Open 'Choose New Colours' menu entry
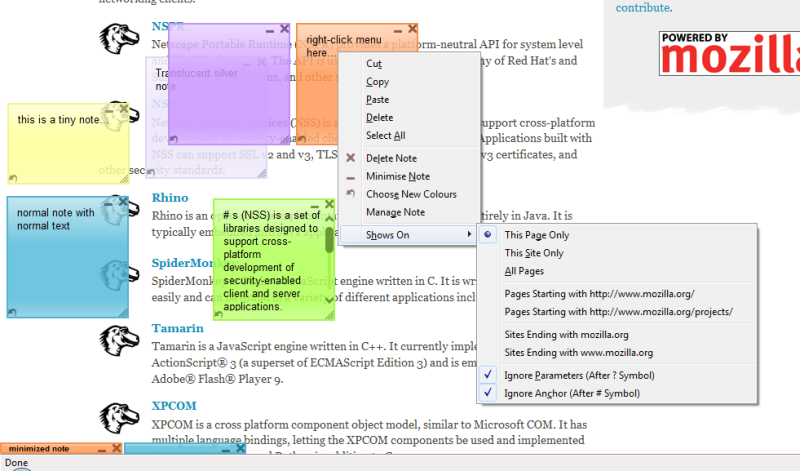Image resolution: width=800 pixels, height=471 pixels. pyautogui.click(x=409, y=194)
